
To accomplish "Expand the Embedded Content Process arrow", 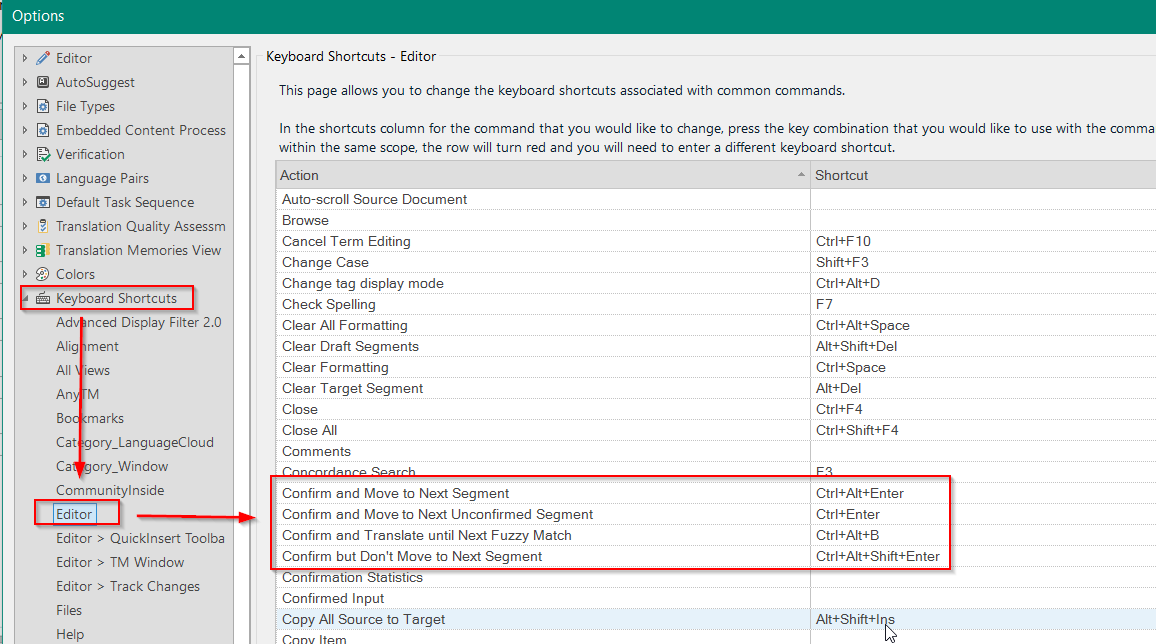I will (24, 130).
